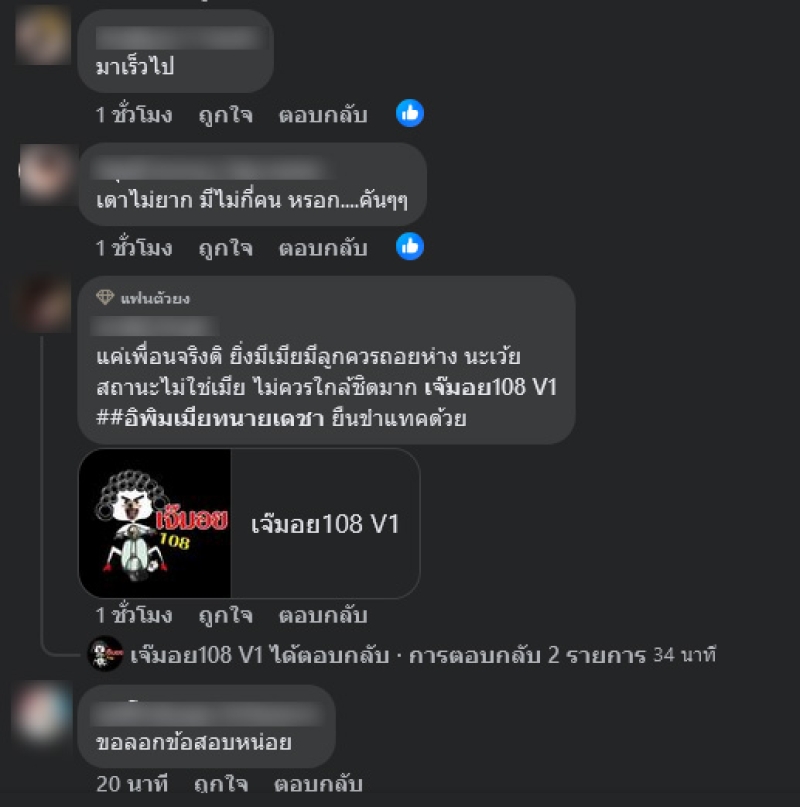Open the เจ๊มอย108 logo thumbnail in preview card
Screen dimensions: 800x807
[155, 523]
